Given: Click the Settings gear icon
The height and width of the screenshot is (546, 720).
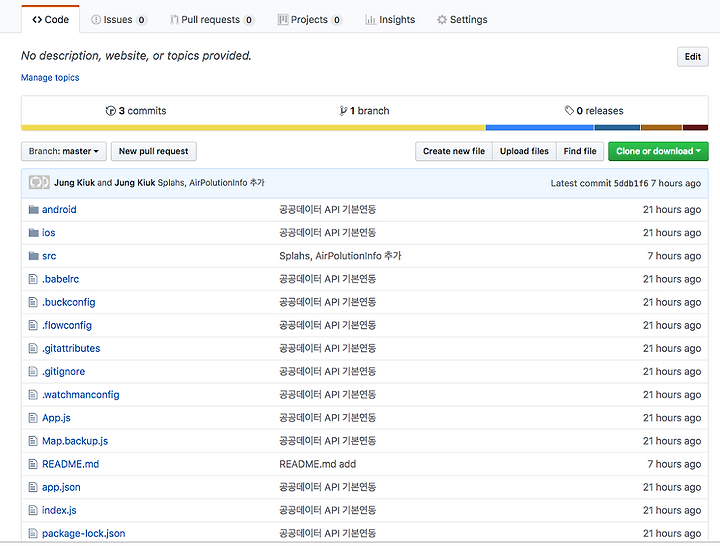Looking at the screenshot, I should click(x=442, y=20).
